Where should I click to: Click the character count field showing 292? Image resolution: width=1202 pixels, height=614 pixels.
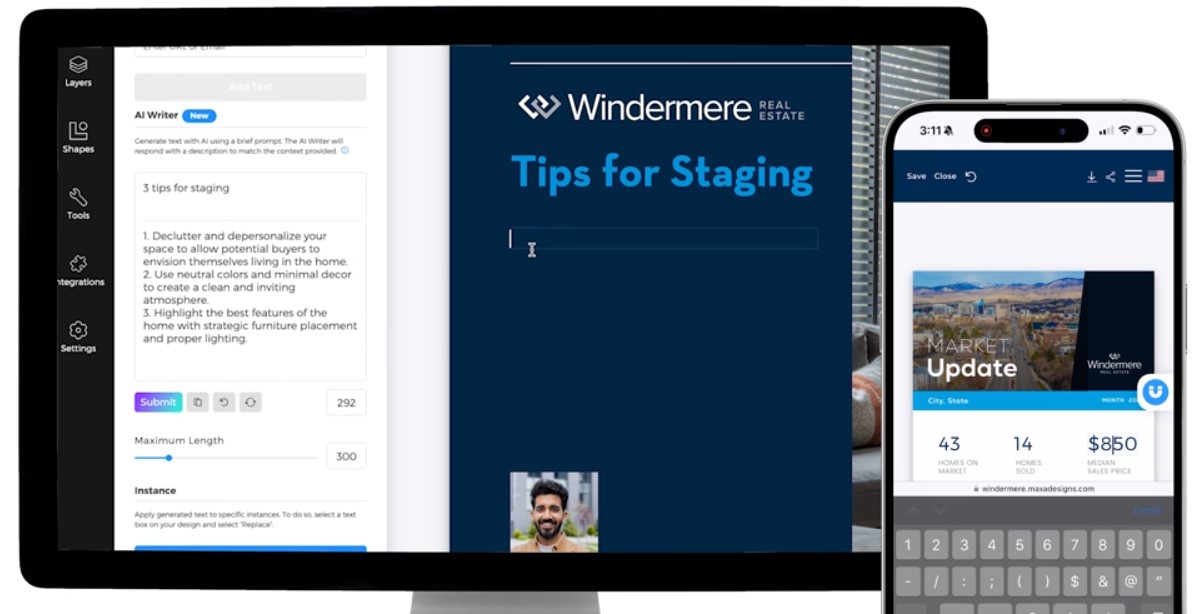[x=346, y=402]
